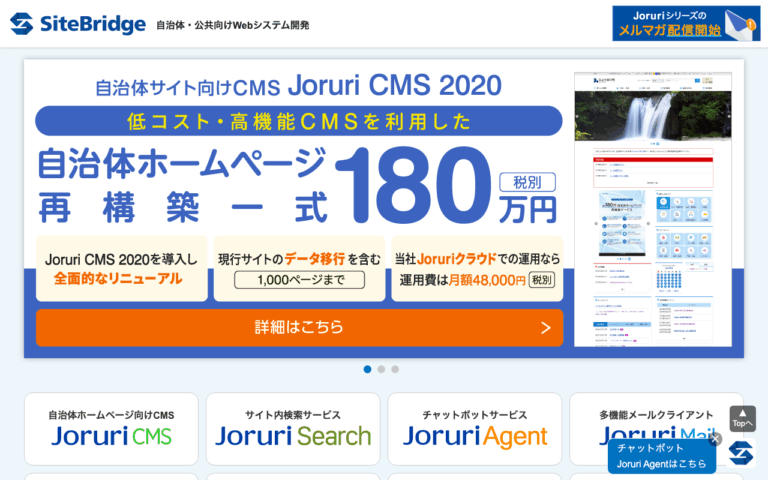Open the Joruri mail magazine banner
The height and width of the screenshot is (480, 768).
point(686,24)
